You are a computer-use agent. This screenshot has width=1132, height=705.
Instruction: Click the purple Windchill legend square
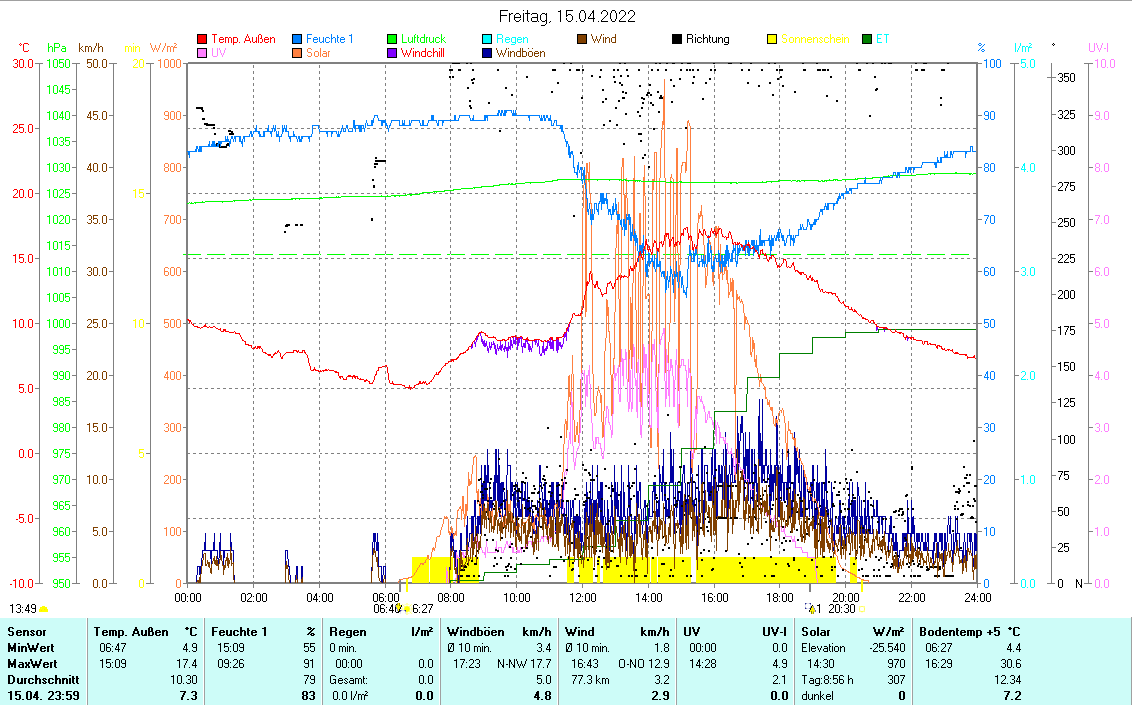[392, 53]
